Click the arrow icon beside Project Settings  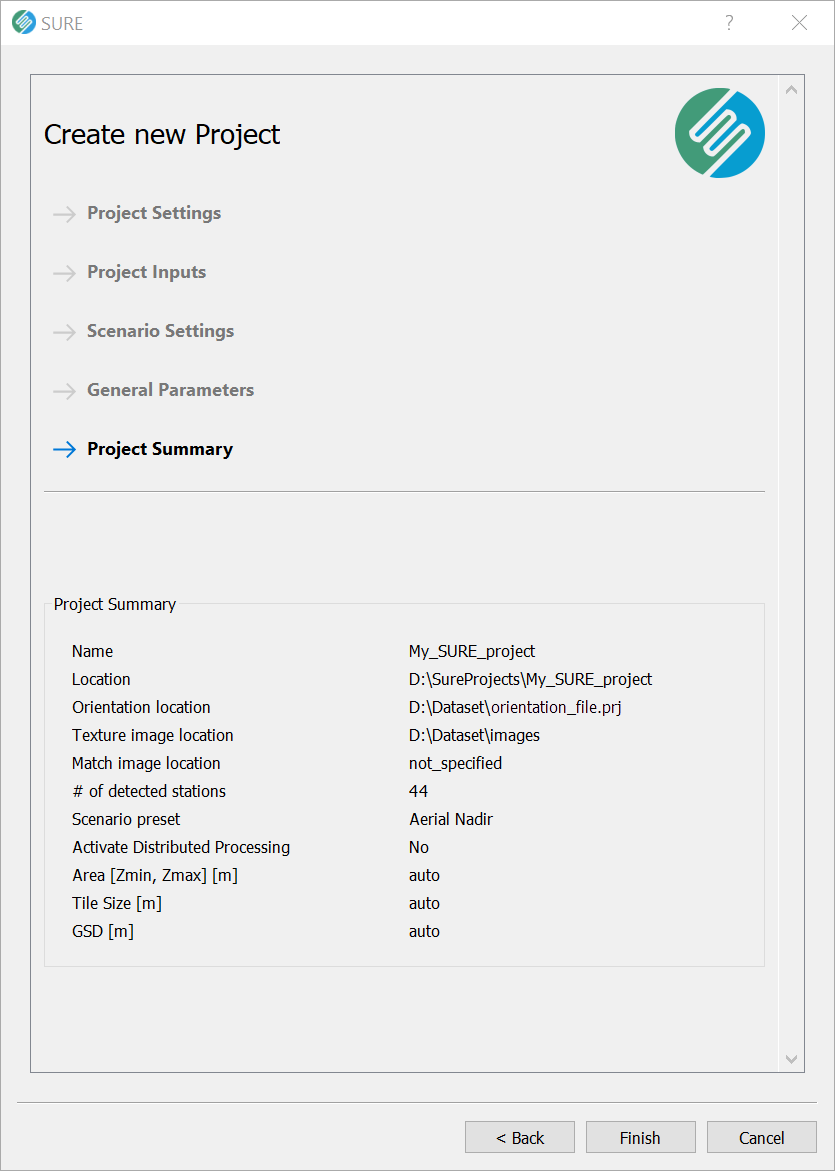coord(64,214)
